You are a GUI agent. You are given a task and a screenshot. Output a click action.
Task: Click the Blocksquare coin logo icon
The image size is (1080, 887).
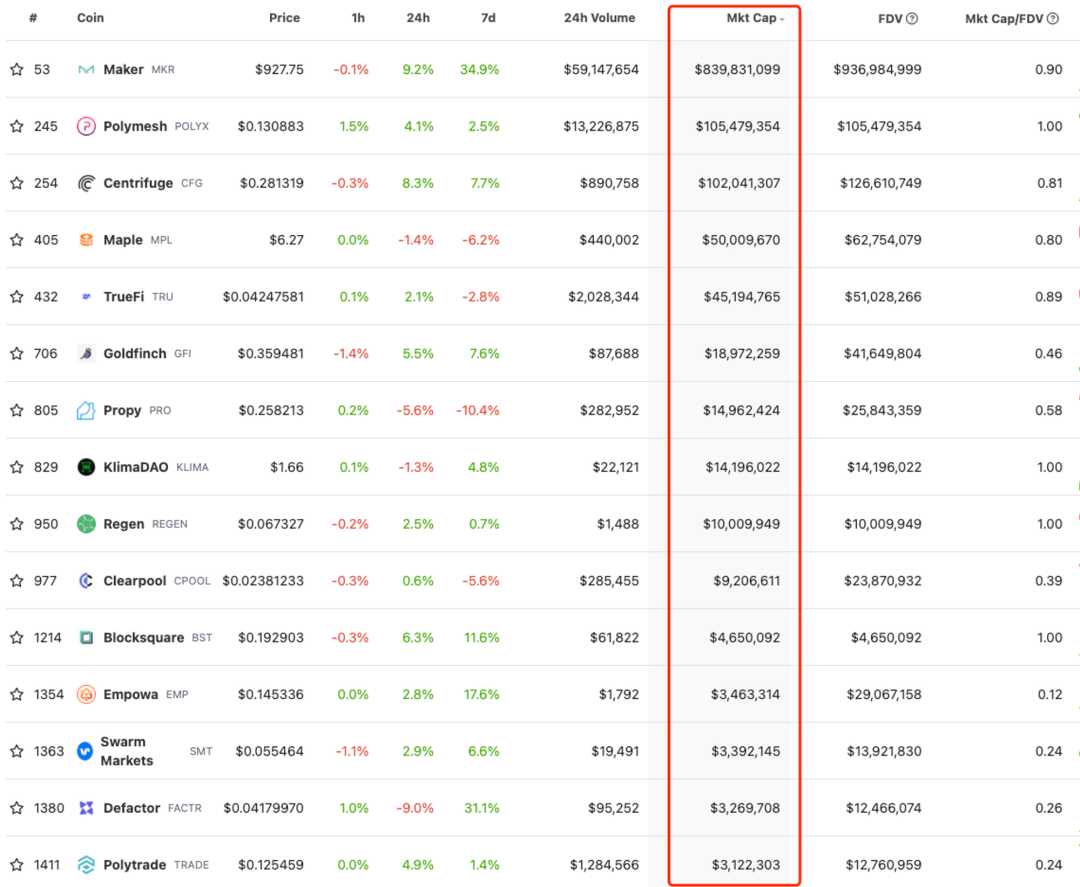click(86, 638)
